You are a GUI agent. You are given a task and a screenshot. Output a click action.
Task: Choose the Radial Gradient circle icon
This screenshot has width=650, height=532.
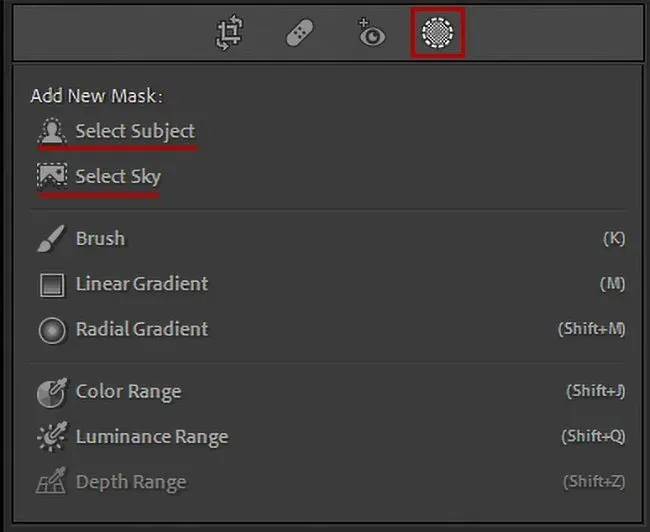tap(51, 330)
